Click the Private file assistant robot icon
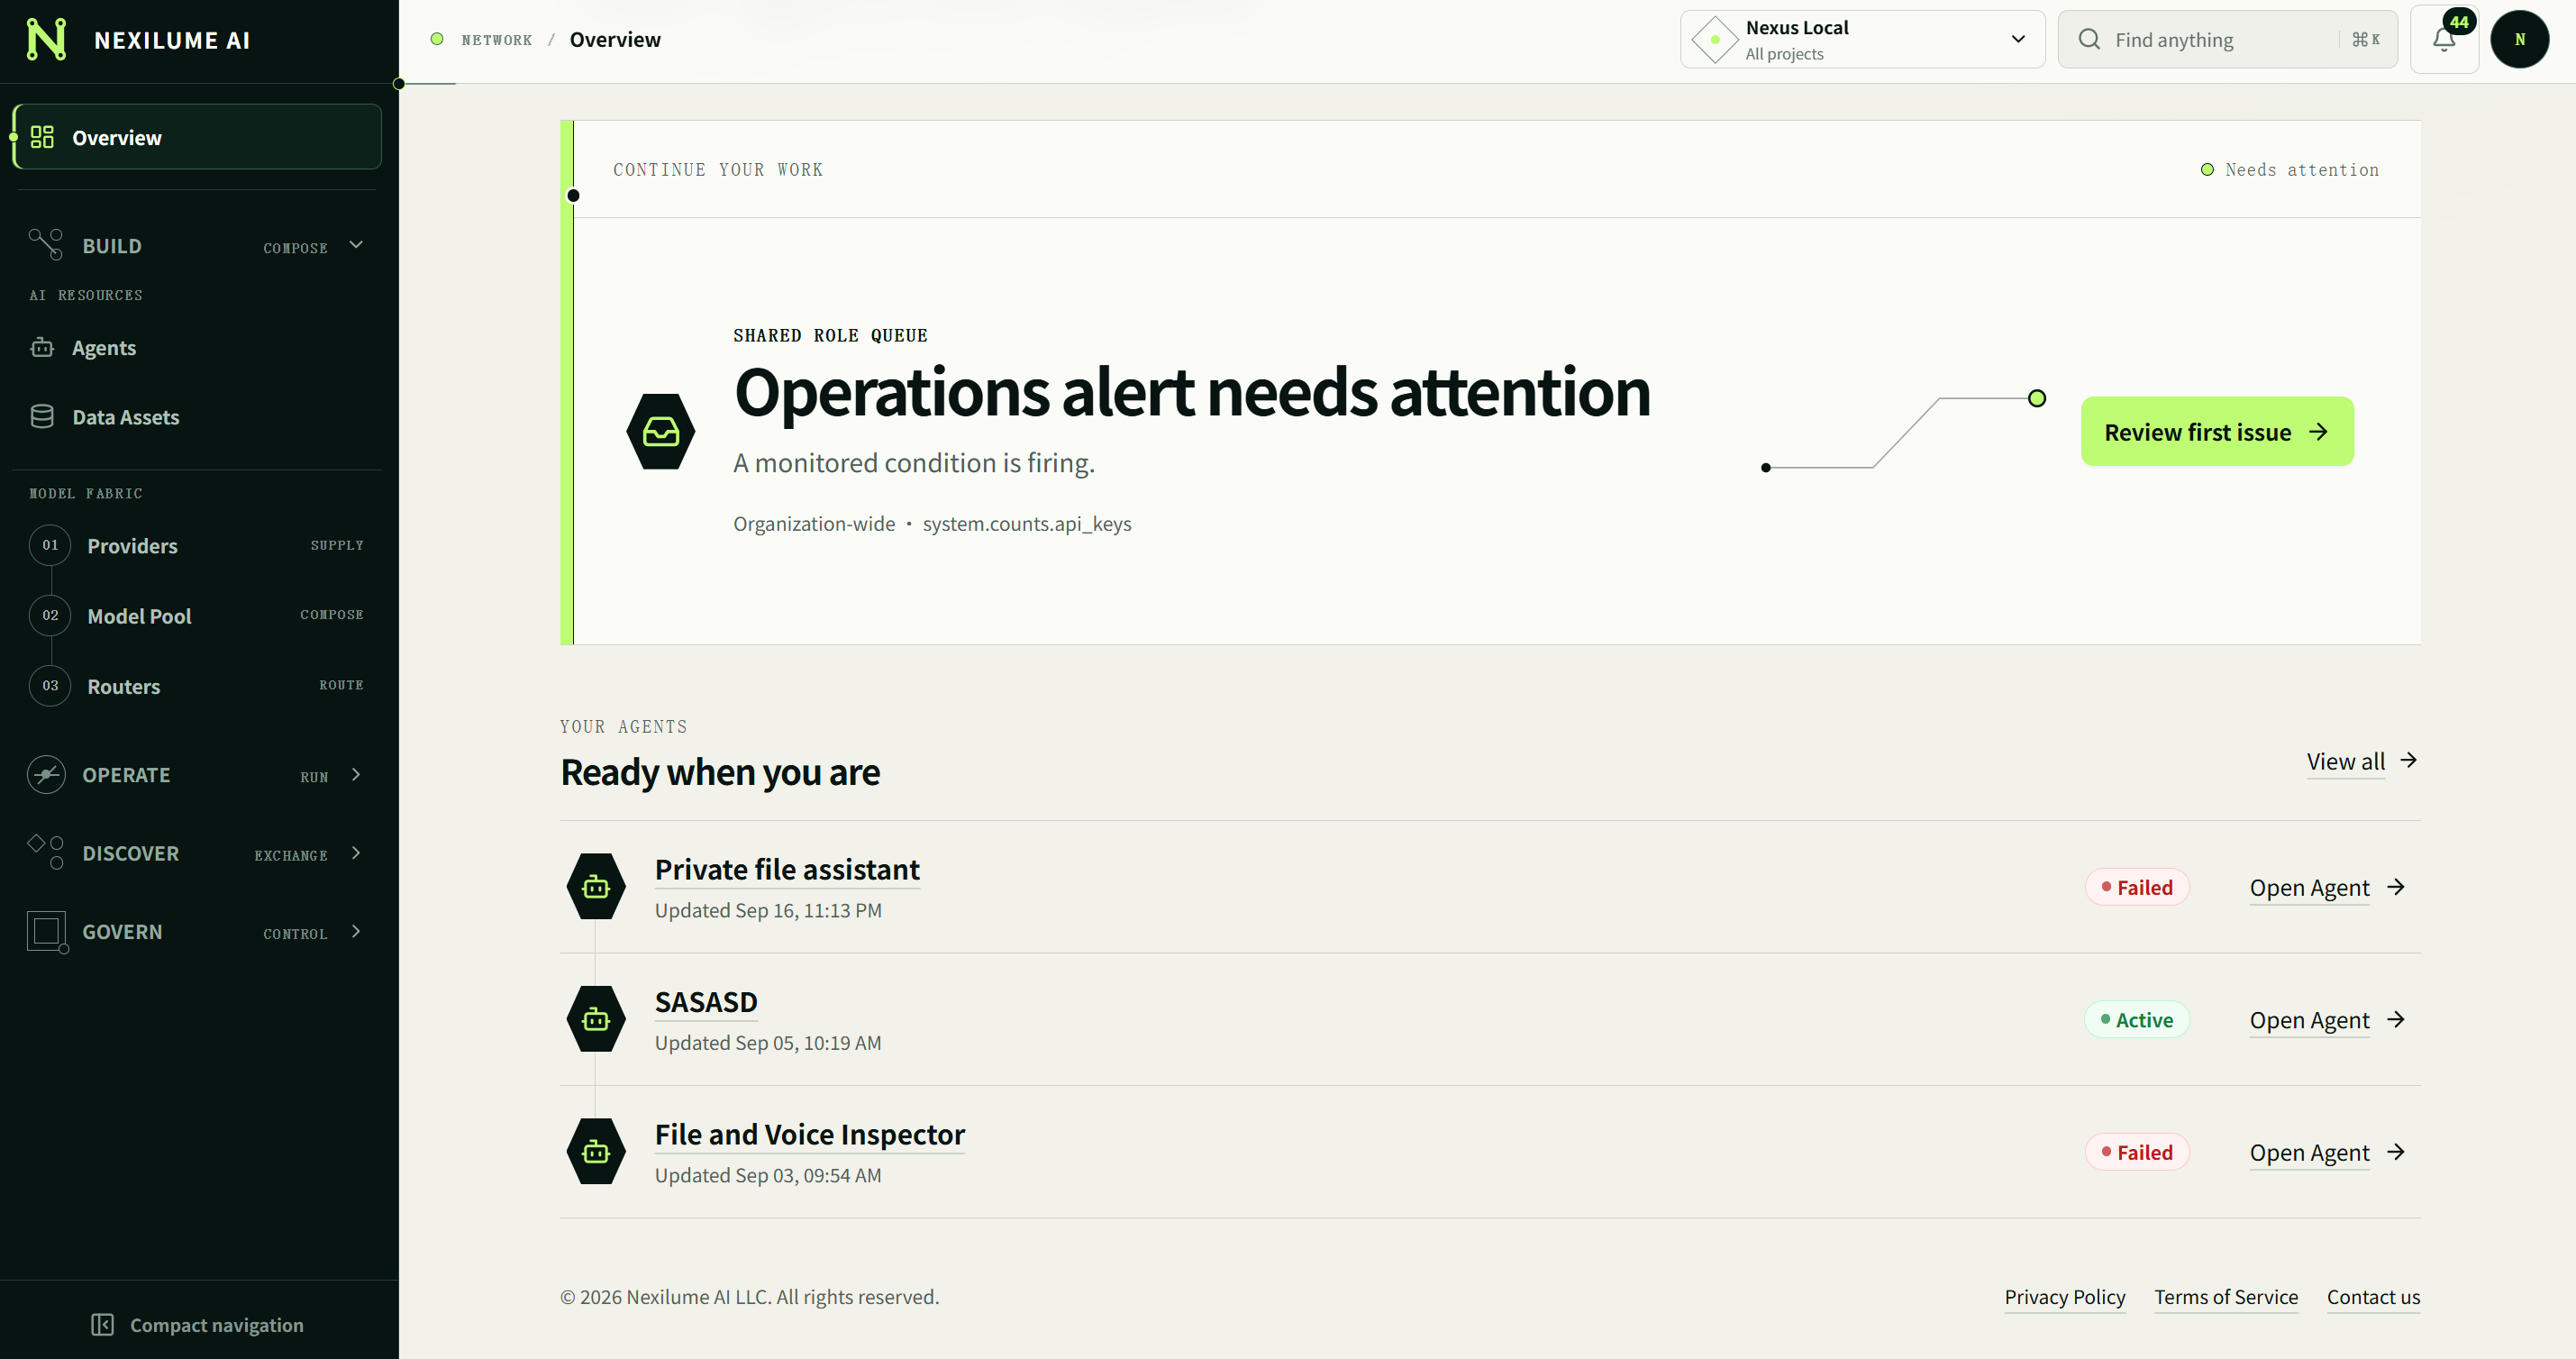This screenshot has height=1359, width=2576. 596,887
